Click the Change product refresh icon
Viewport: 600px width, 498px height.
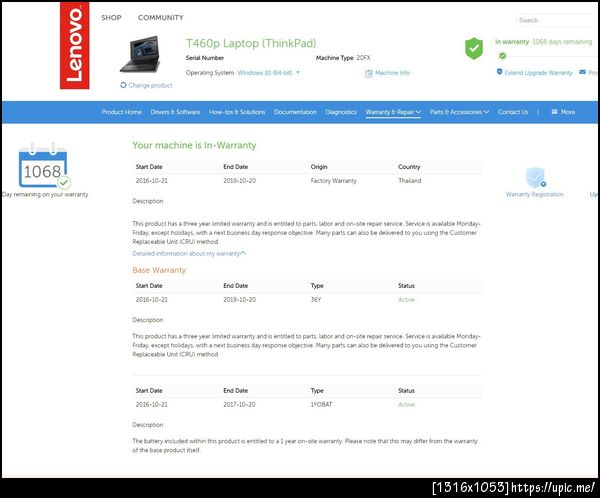pos(123,85)
